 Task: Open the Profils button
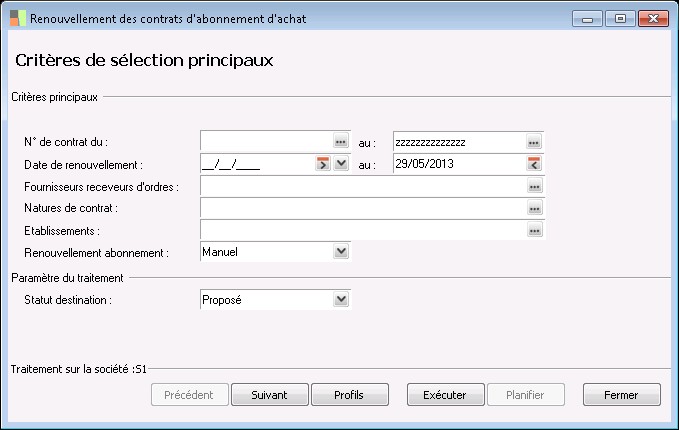[x=349, y=395]
